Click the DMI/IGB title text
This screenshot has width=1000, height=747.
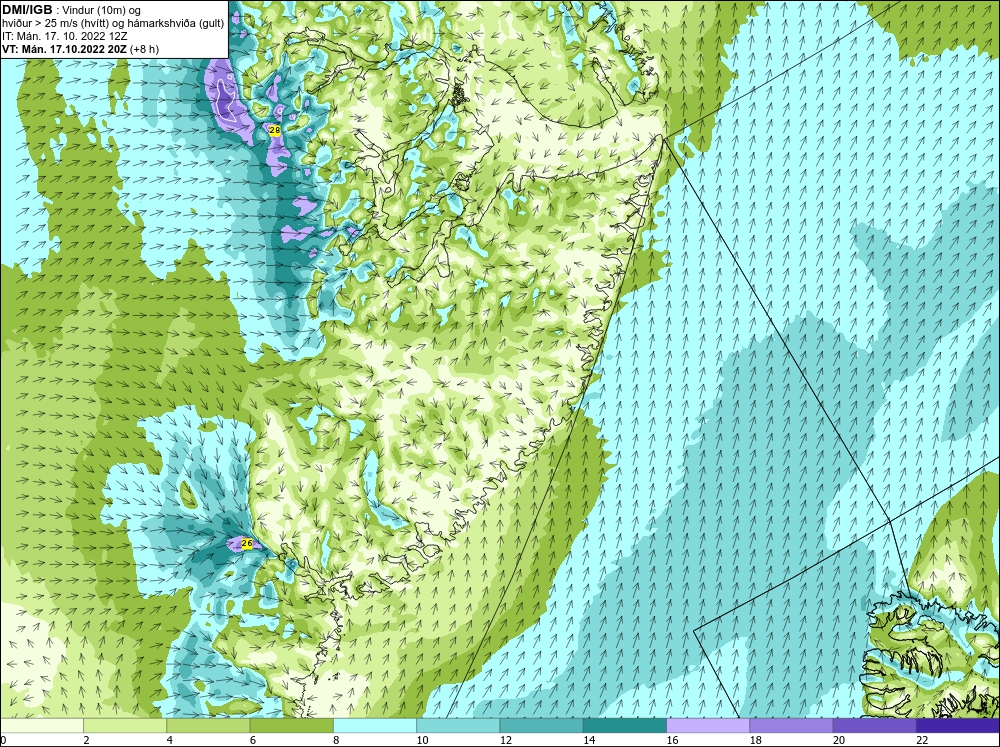click(27, 10)
